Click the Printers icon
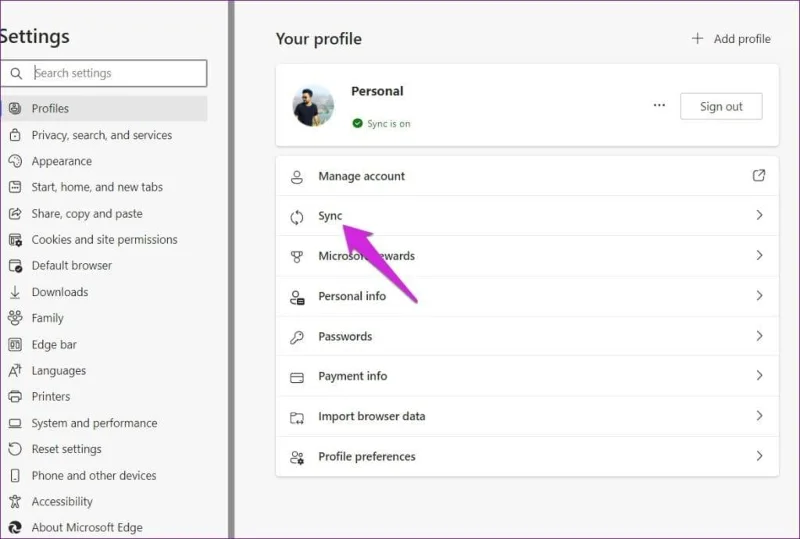This screenshot has height=539, width=800. [x=15, y=397]
